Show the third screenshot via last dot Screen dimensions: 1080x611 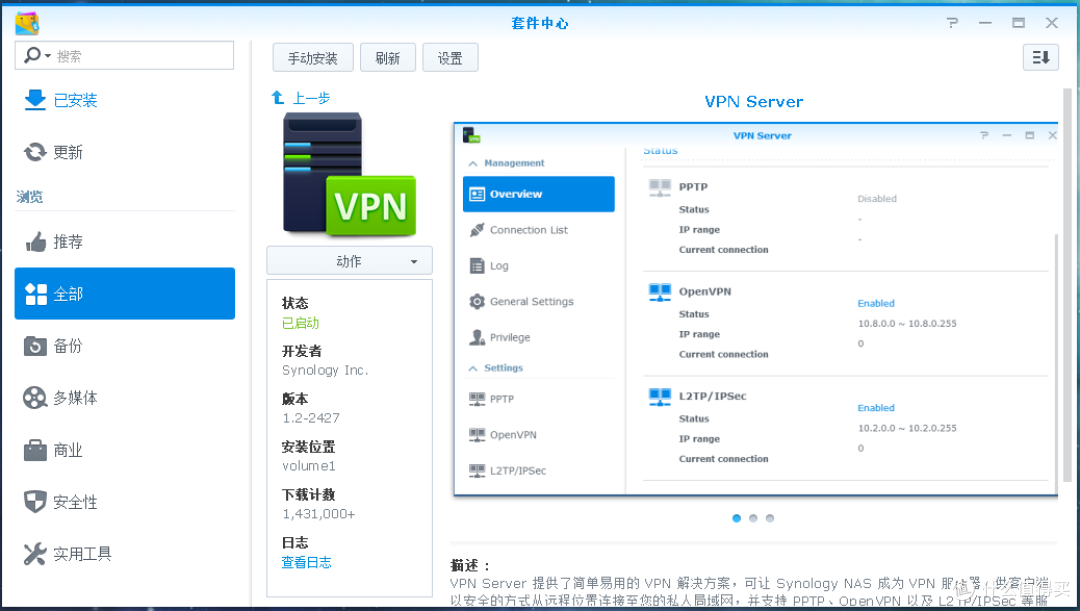tap(769, 518)
